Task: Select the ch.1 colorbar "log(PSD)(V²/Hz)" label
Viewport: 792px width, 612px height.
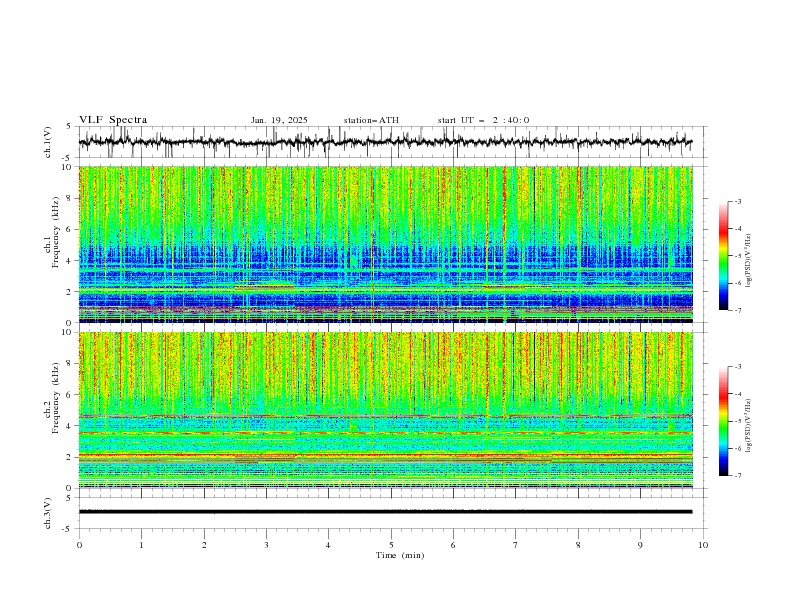Action: pos(748,261)
